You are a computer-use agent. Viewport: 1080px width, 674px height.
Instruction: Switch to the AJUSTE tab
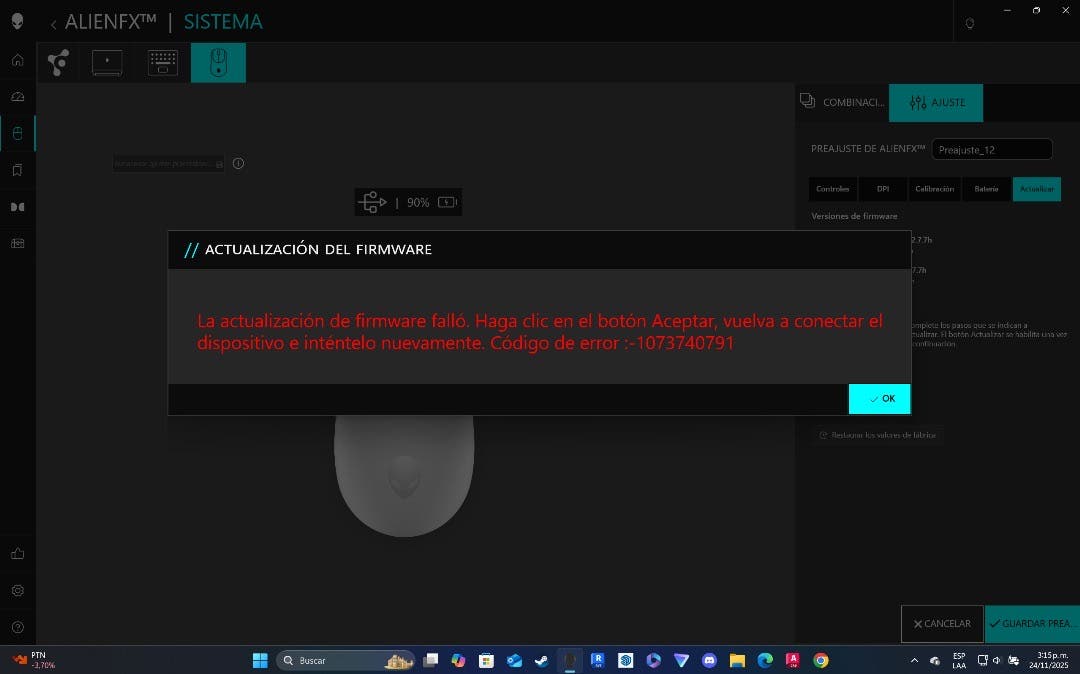[x=936, y=102]
